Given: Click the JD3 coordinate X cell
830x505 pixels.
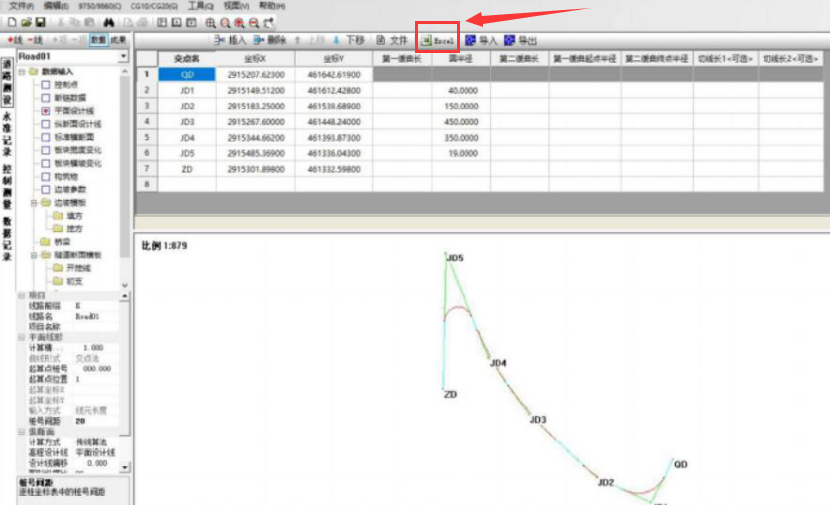Looking at the screenshot, I should tap(255, 121).
